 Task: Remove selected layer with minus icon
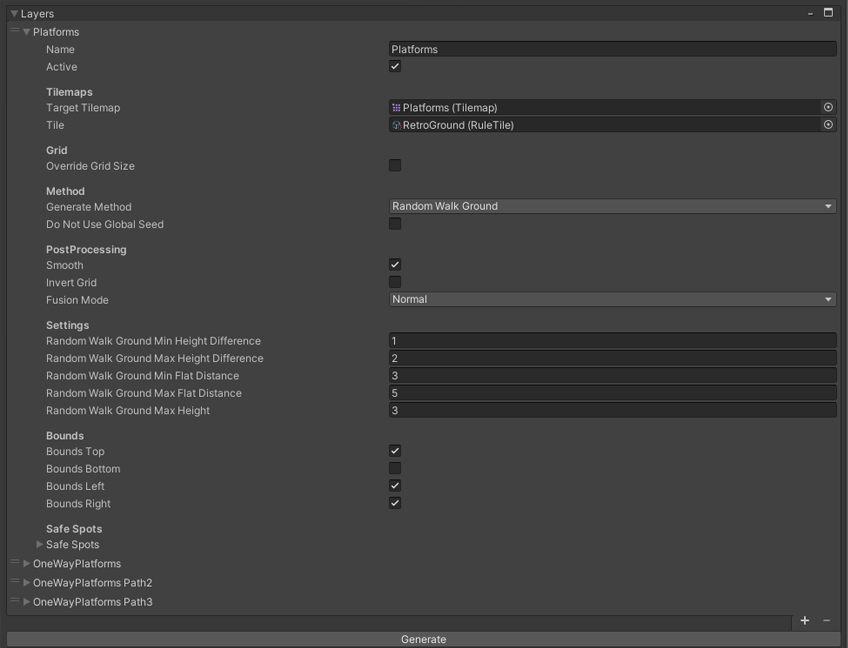click(x=826, y=621)
